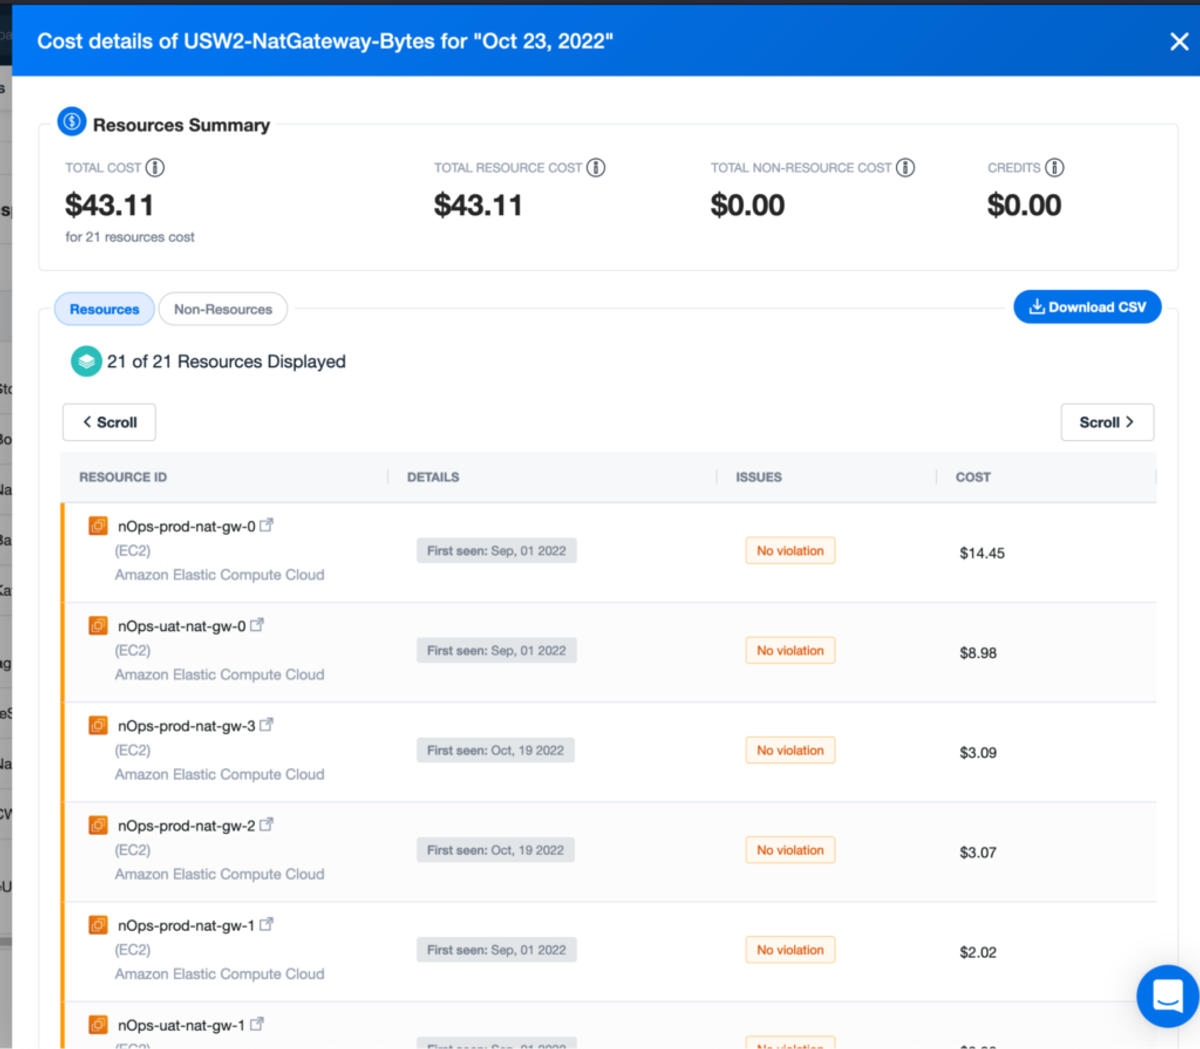This screenshot has width=1200, height=1049.
Task: Open the chat support bubble
Action: coord(1167,996)
